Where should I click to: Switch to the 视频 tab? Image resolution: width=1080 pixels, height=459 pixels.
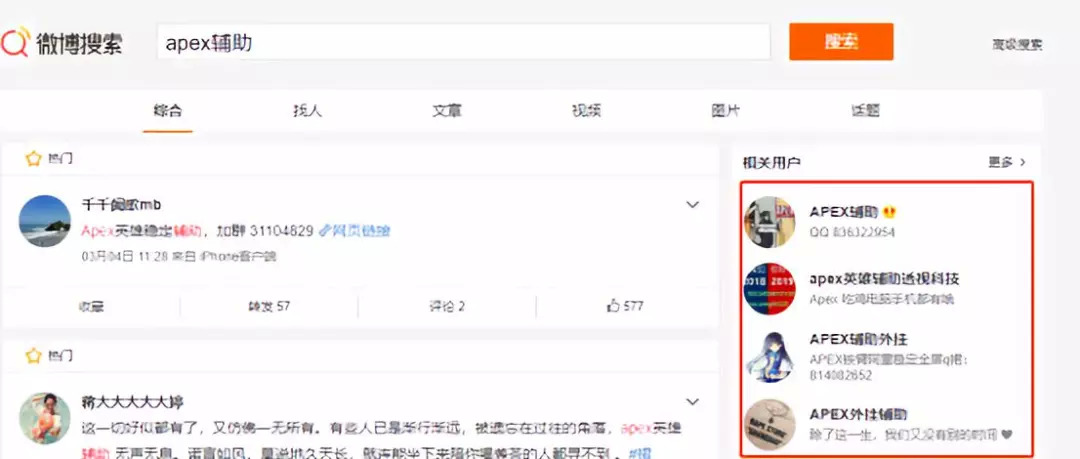click(x=586, y=110)
